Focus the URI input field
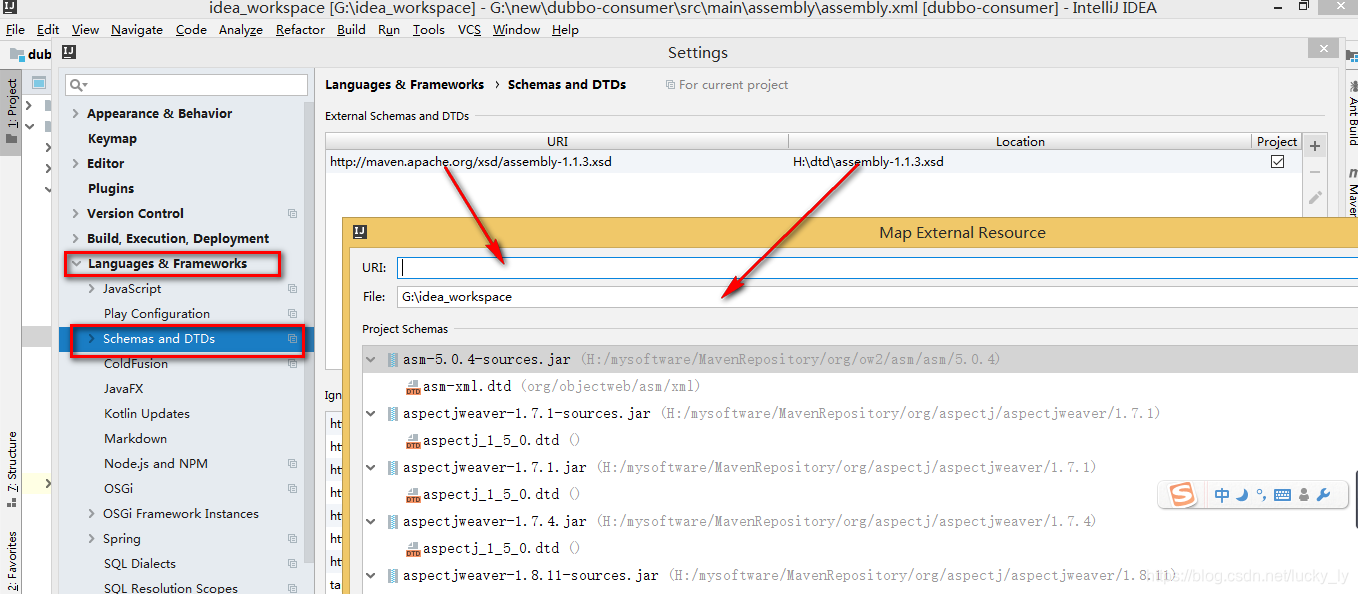 (877, 268)
